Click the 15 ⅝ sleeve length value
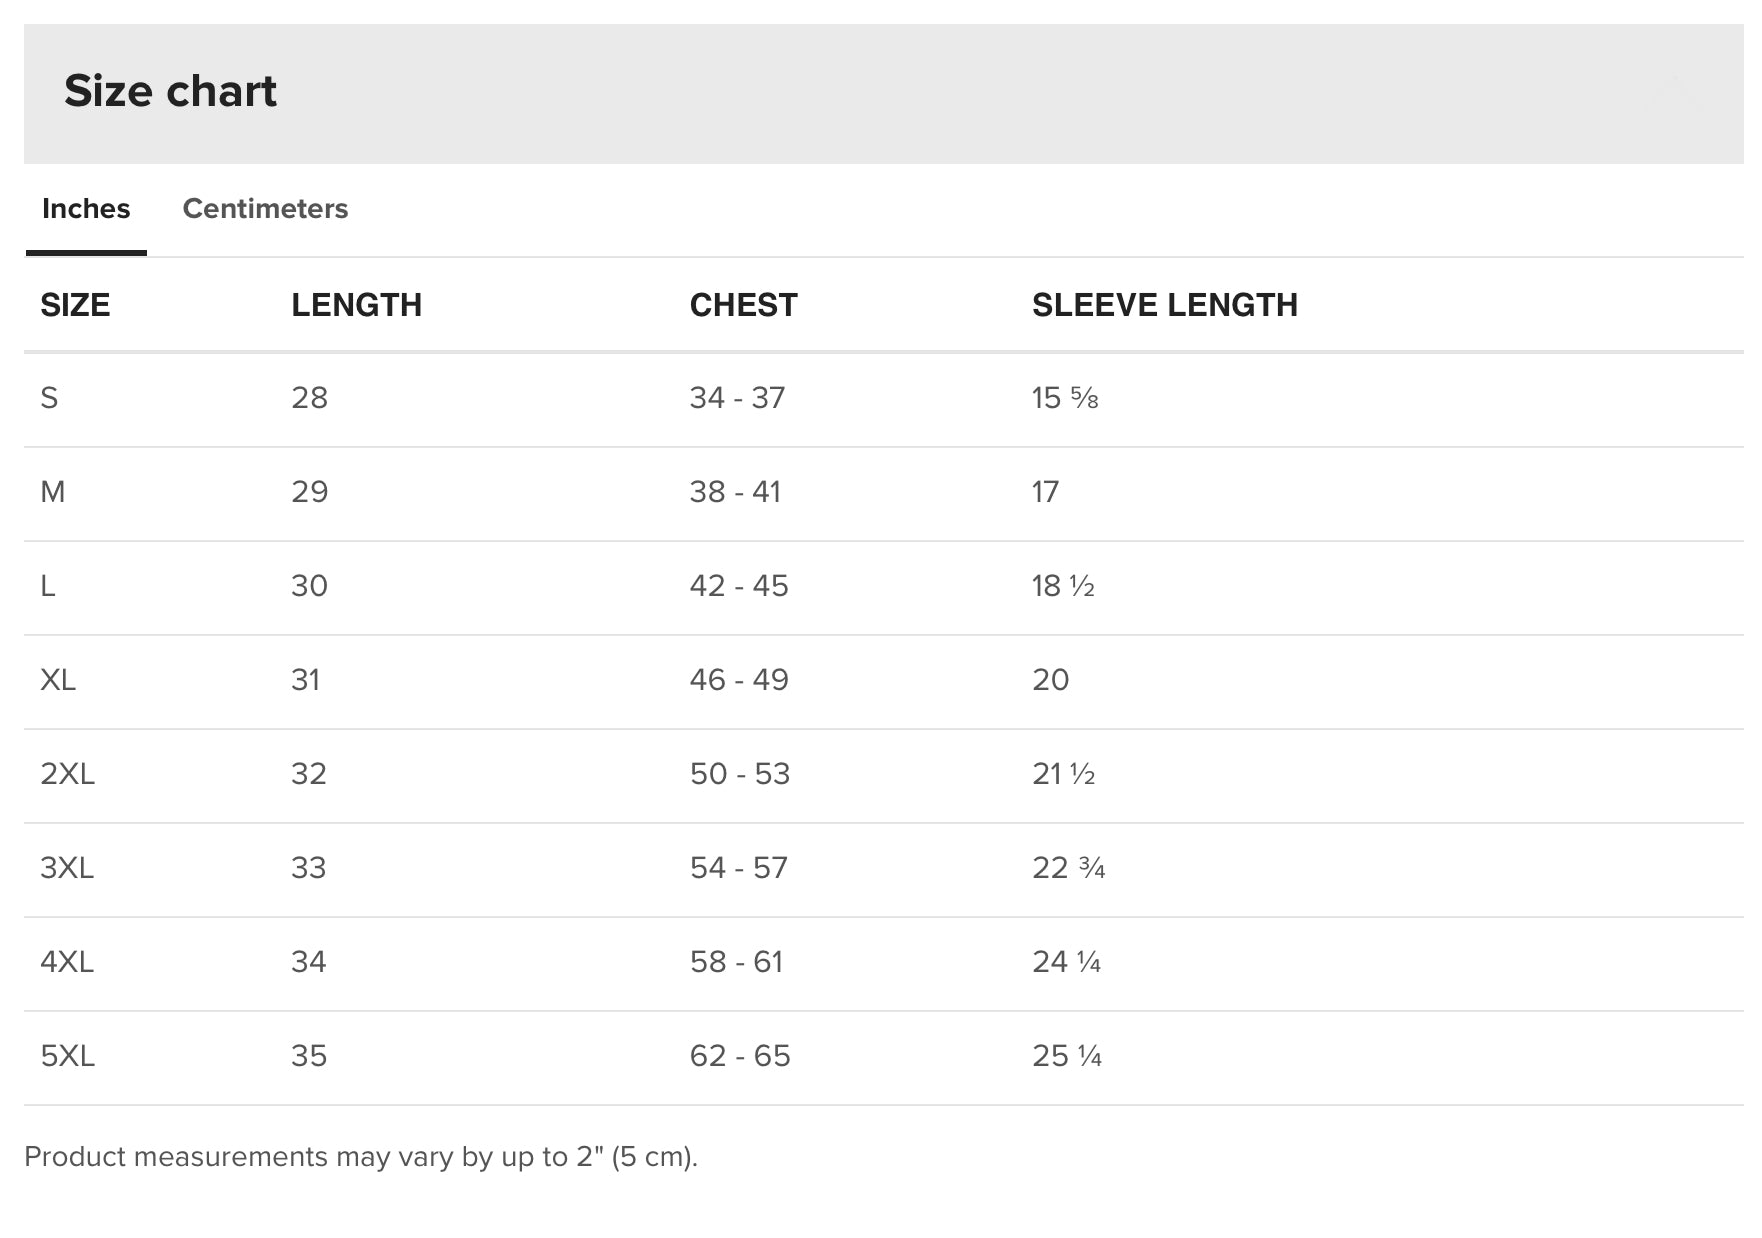1762x1238 pixels. click(x=1064, y=398)
